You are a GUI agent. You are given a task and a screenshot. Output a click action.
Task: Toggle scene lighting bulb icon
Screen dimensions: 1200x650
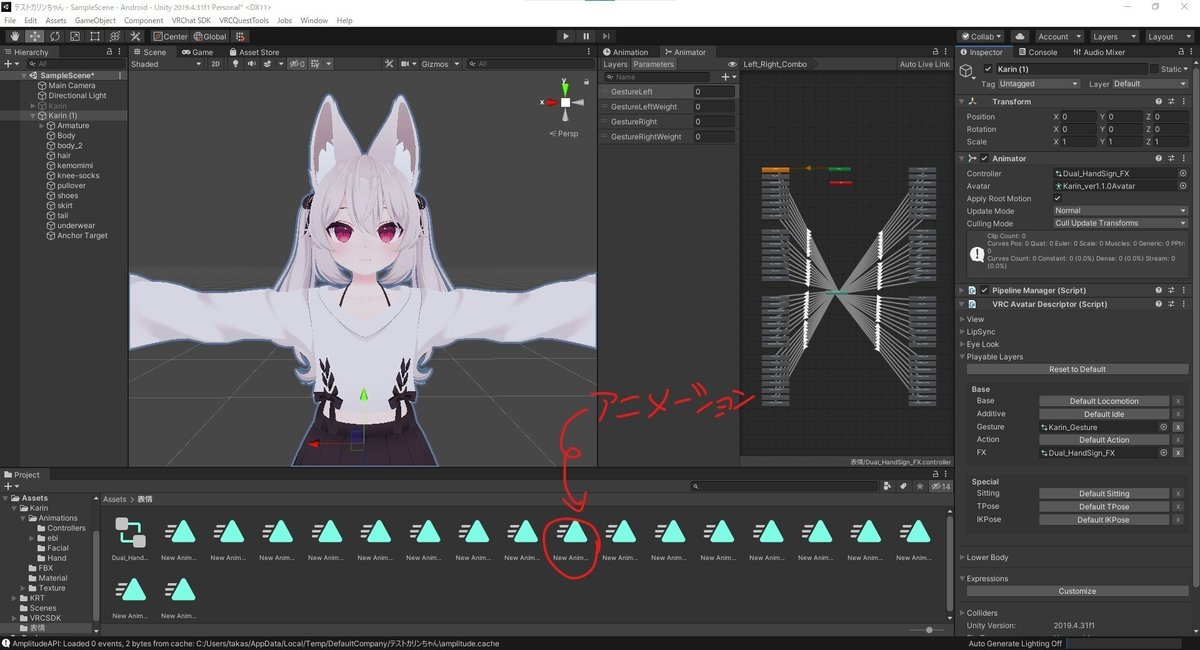click(x=236, y=64)
